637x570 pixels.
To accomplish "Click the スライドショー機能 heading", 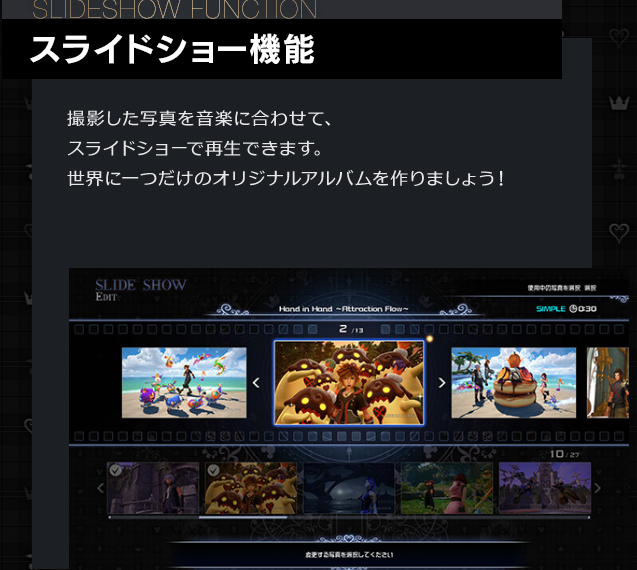I will click(x=172, y=49).
